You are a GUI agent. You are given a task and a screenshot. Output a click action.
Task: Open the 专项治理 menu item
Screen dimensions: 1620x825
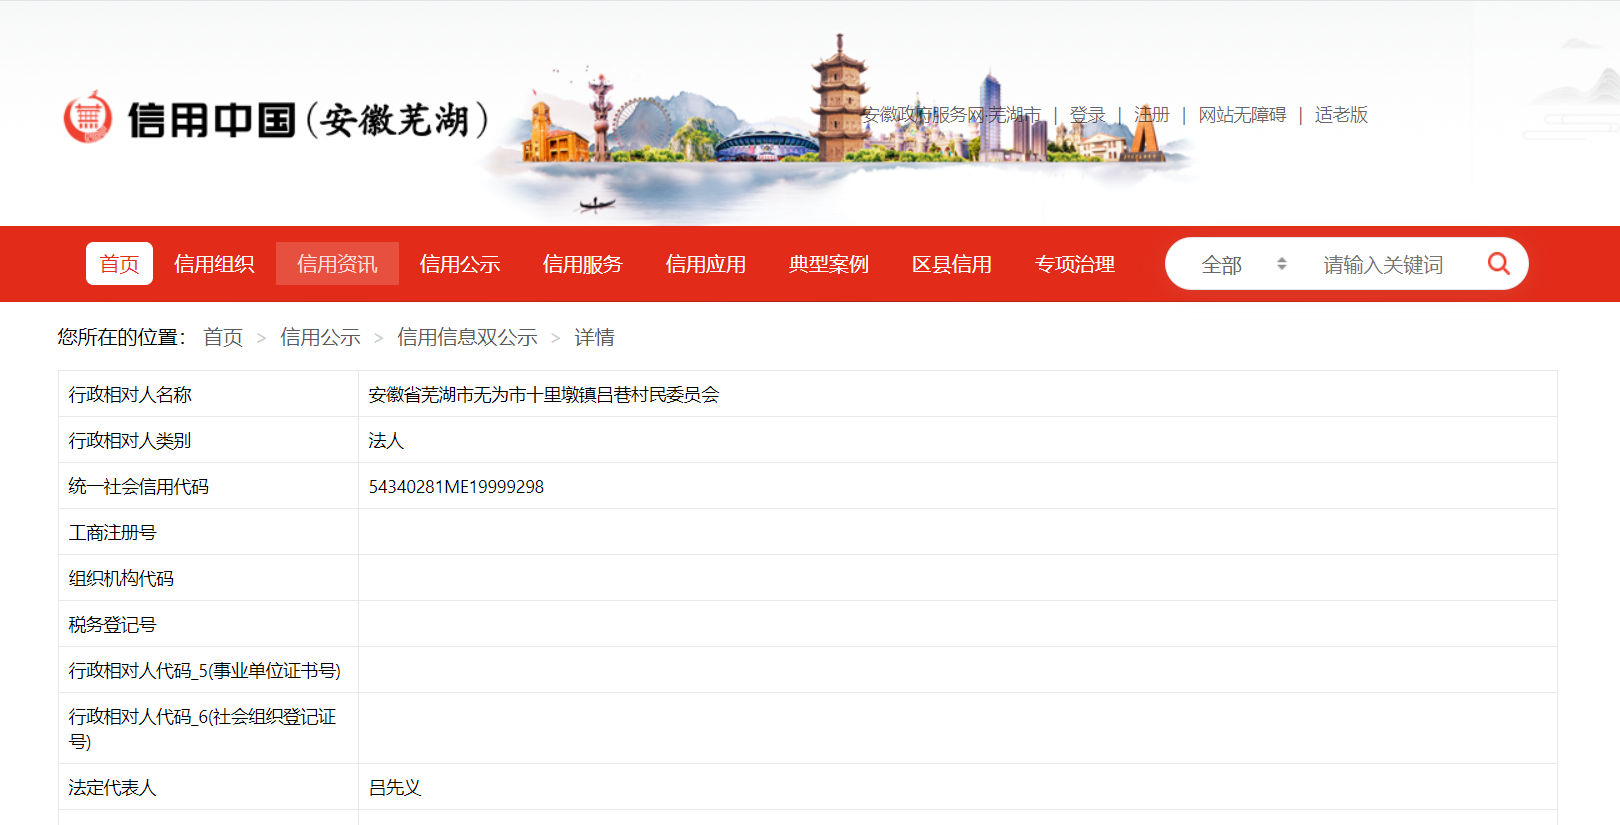click(1075, 264)
